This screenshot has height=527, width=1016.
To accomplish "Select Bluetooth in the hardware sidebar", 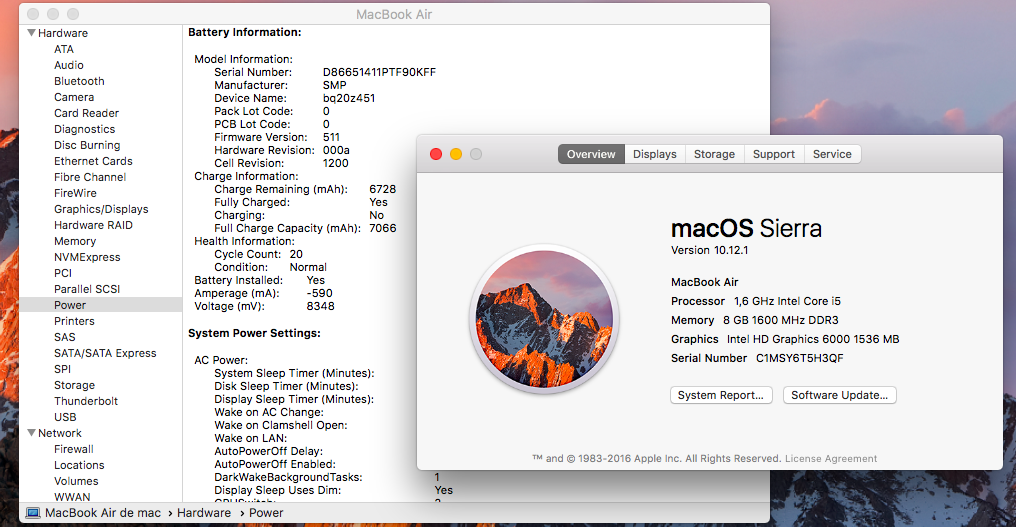I will click(79, 81).
